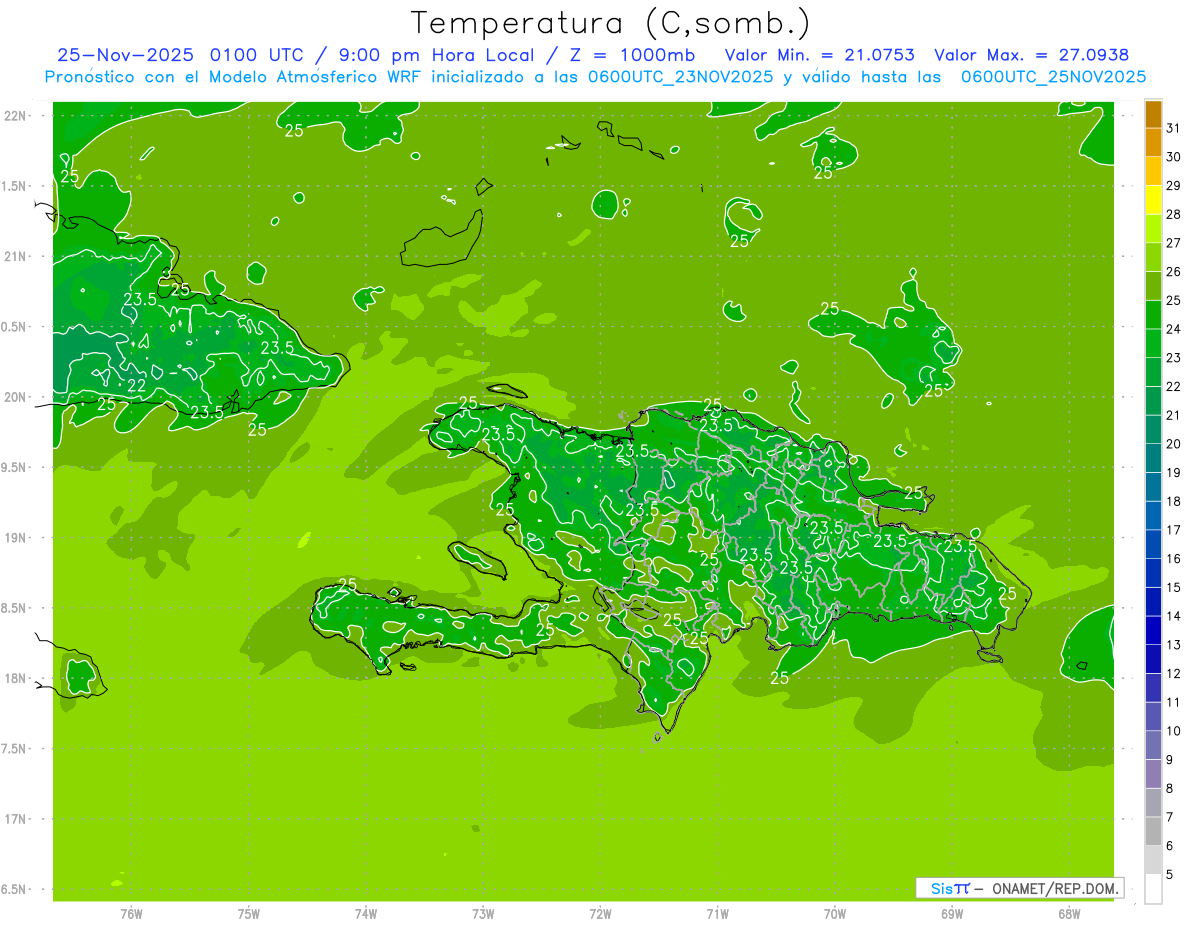Screen dimensions: 1200x927
Task: Click the 21N latitude label
Action: [16, 256]
